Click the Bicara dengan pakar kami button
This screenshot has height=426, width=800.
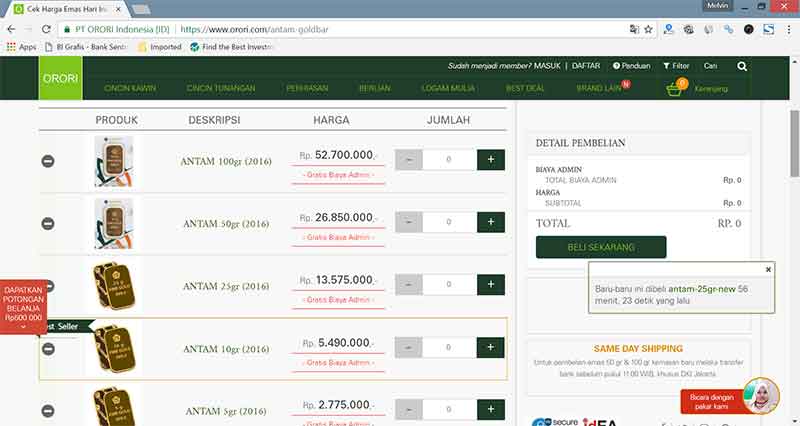[712, 402]
